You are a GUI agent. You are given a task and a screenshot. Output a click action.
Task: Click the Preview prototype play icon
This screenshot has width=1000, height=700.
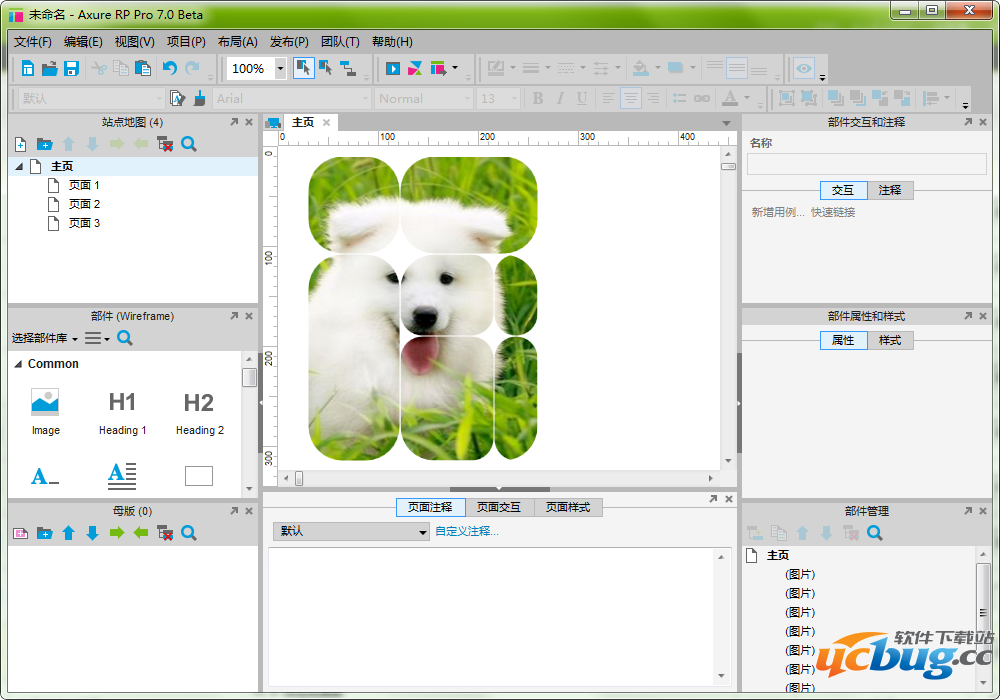393,69
